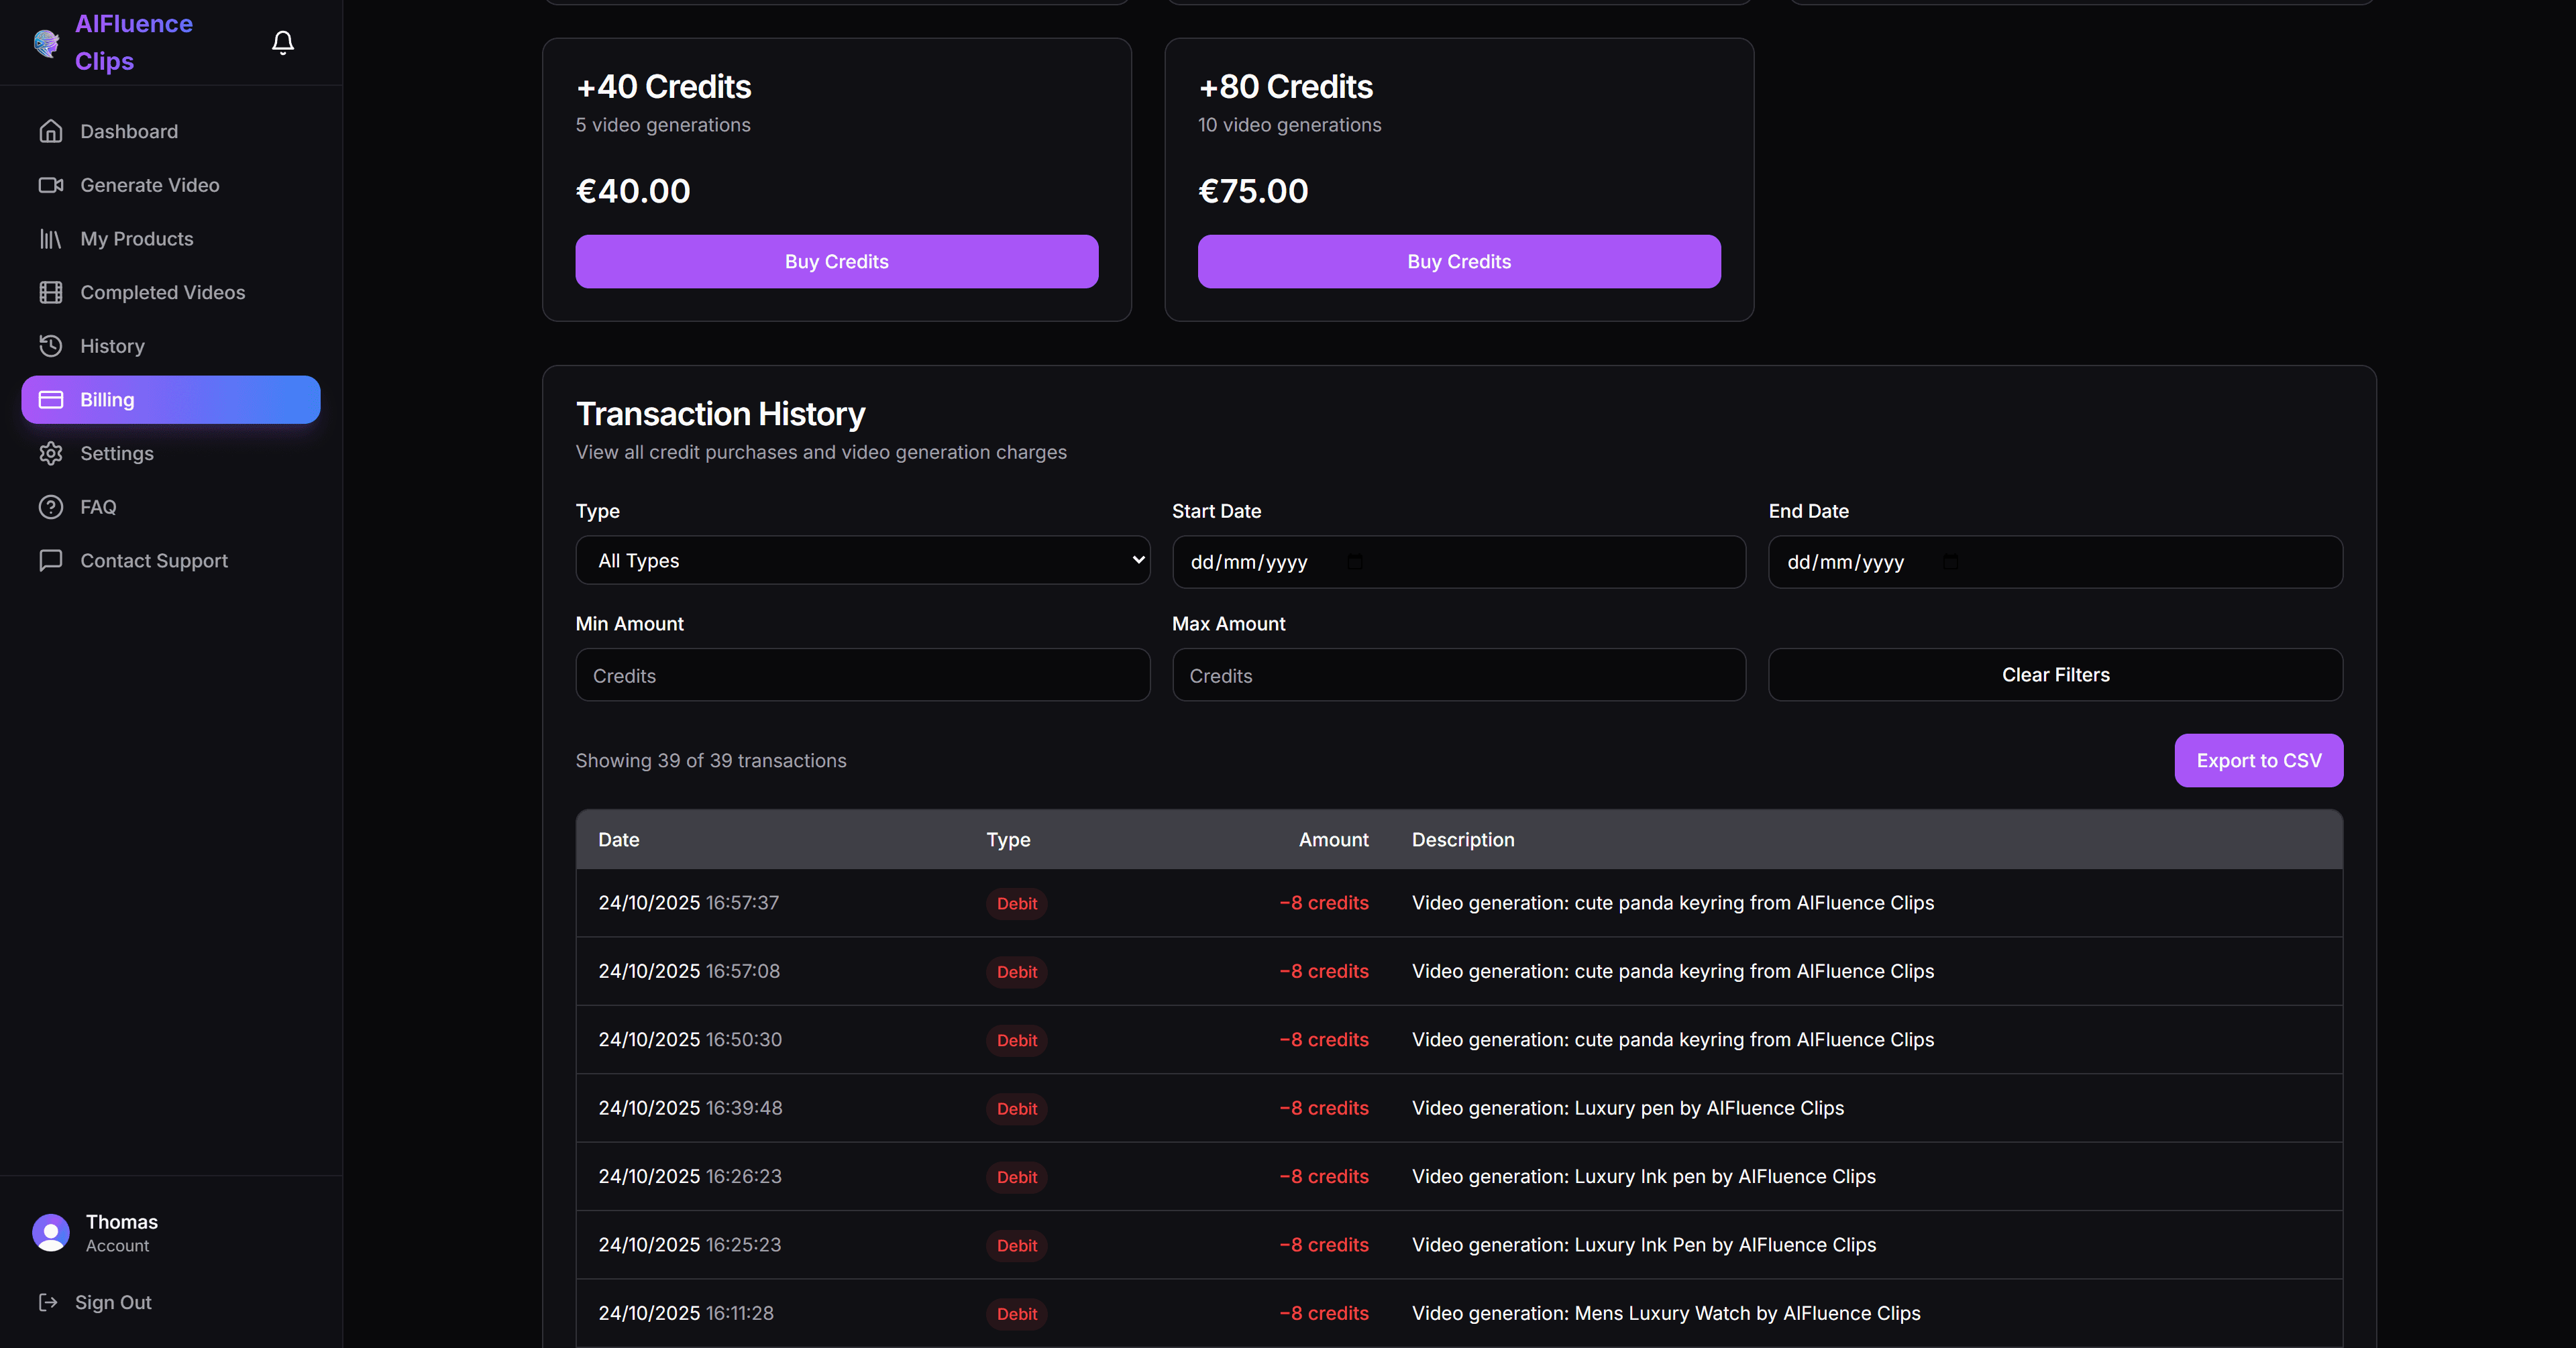Viewport: 2576px width, 1348px height.
Task: Click the History clock icon
Action: point(51,346)
